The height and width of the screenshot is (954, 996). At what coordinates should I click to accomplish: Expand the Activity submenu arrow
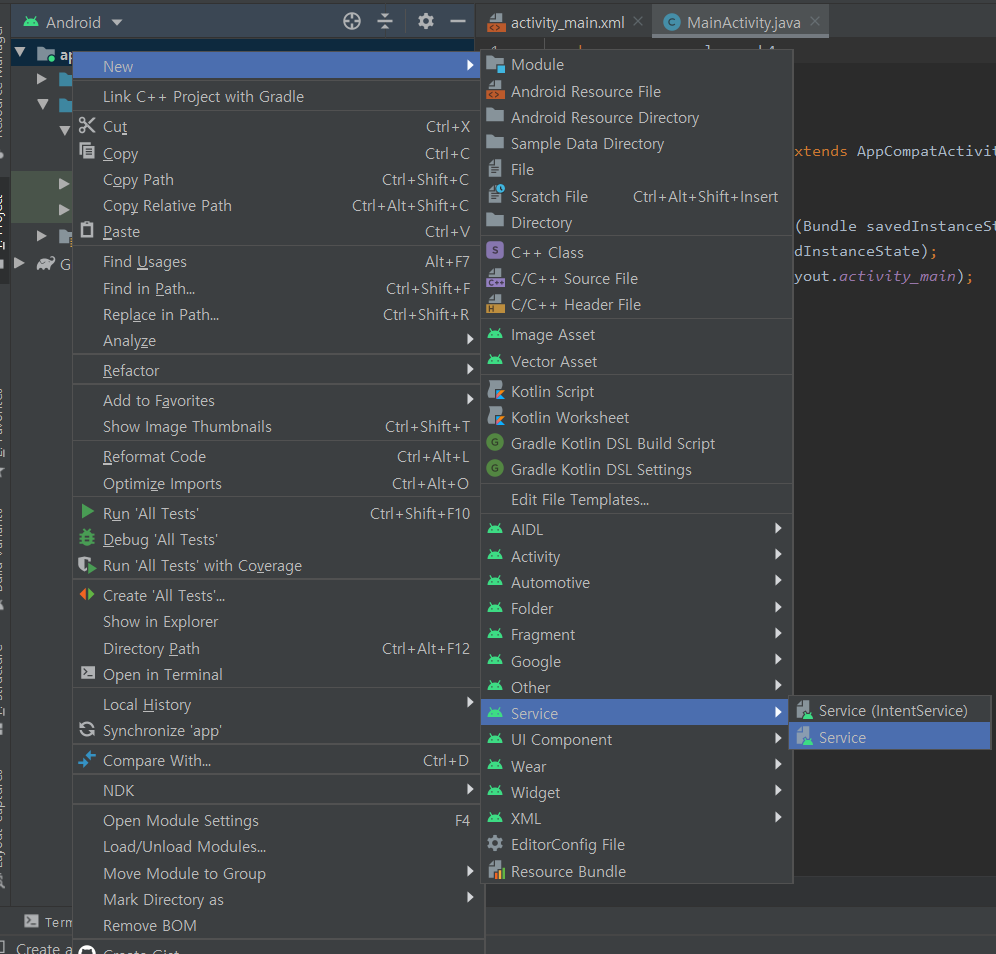point(778,554)
